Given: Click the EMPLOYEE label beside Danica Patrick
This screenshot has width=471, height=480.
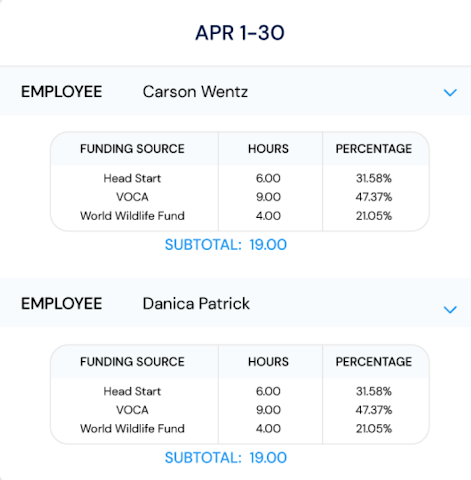Looking at the screenshot, I should click(x=62, y=304).
